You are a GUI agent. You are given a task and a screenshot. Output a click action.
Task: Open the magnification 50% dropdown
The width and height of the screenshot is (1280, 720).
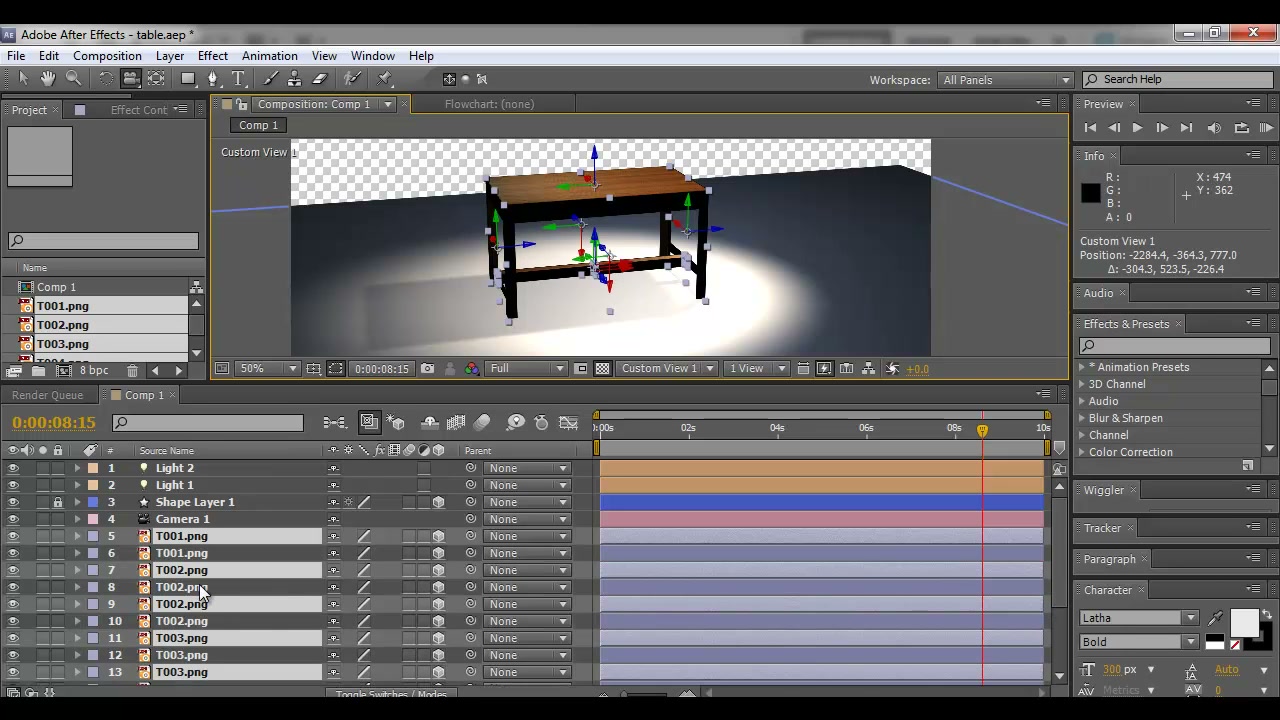click(x=268, y=369)
